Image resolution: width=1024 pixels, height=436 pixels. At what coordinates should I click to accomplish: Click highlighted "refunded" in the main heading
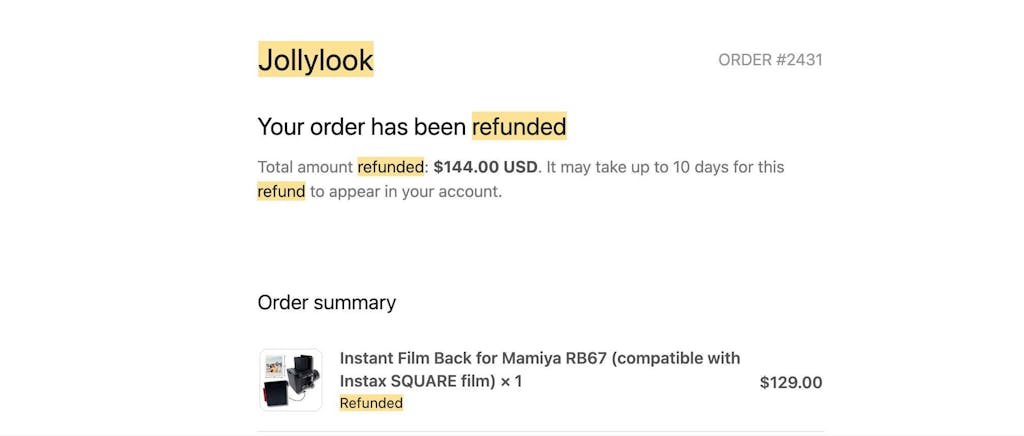click(x=519, y=127)
